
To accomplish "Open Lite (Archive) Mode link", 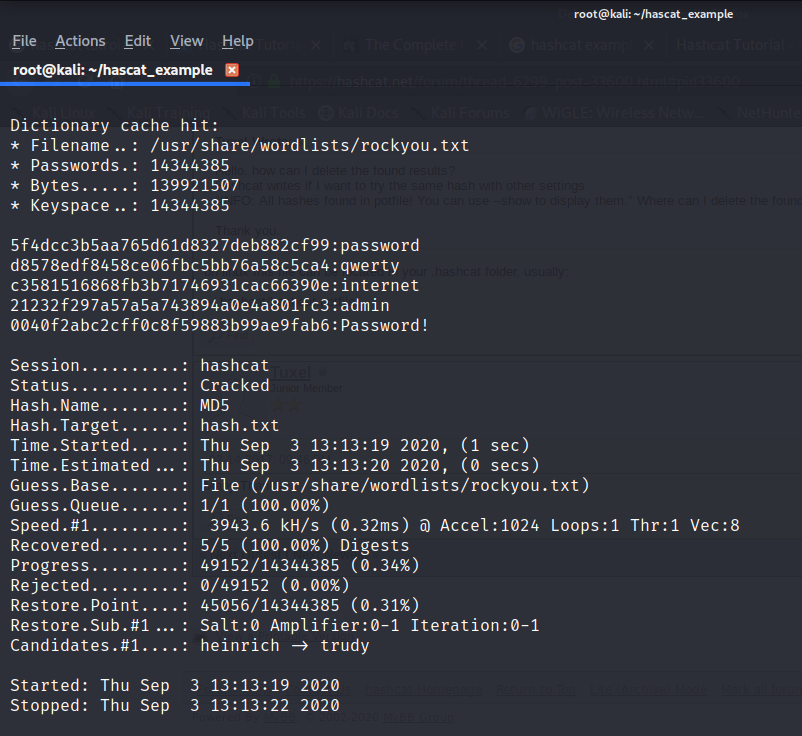I will (648, 690).
